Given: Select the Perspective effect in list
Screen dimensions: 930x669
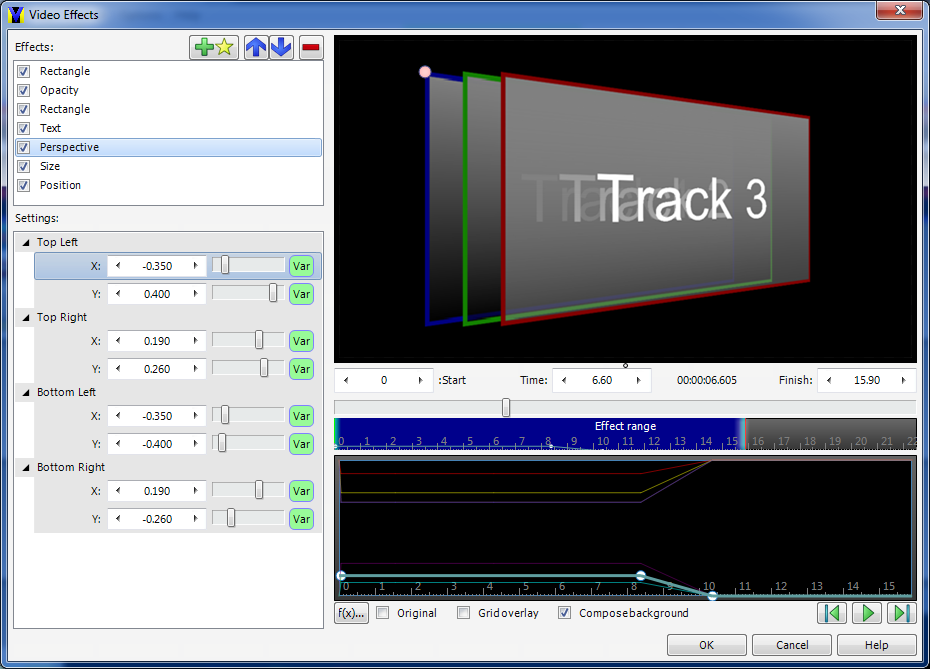Looking at the screenshot, I should (168, 147).
